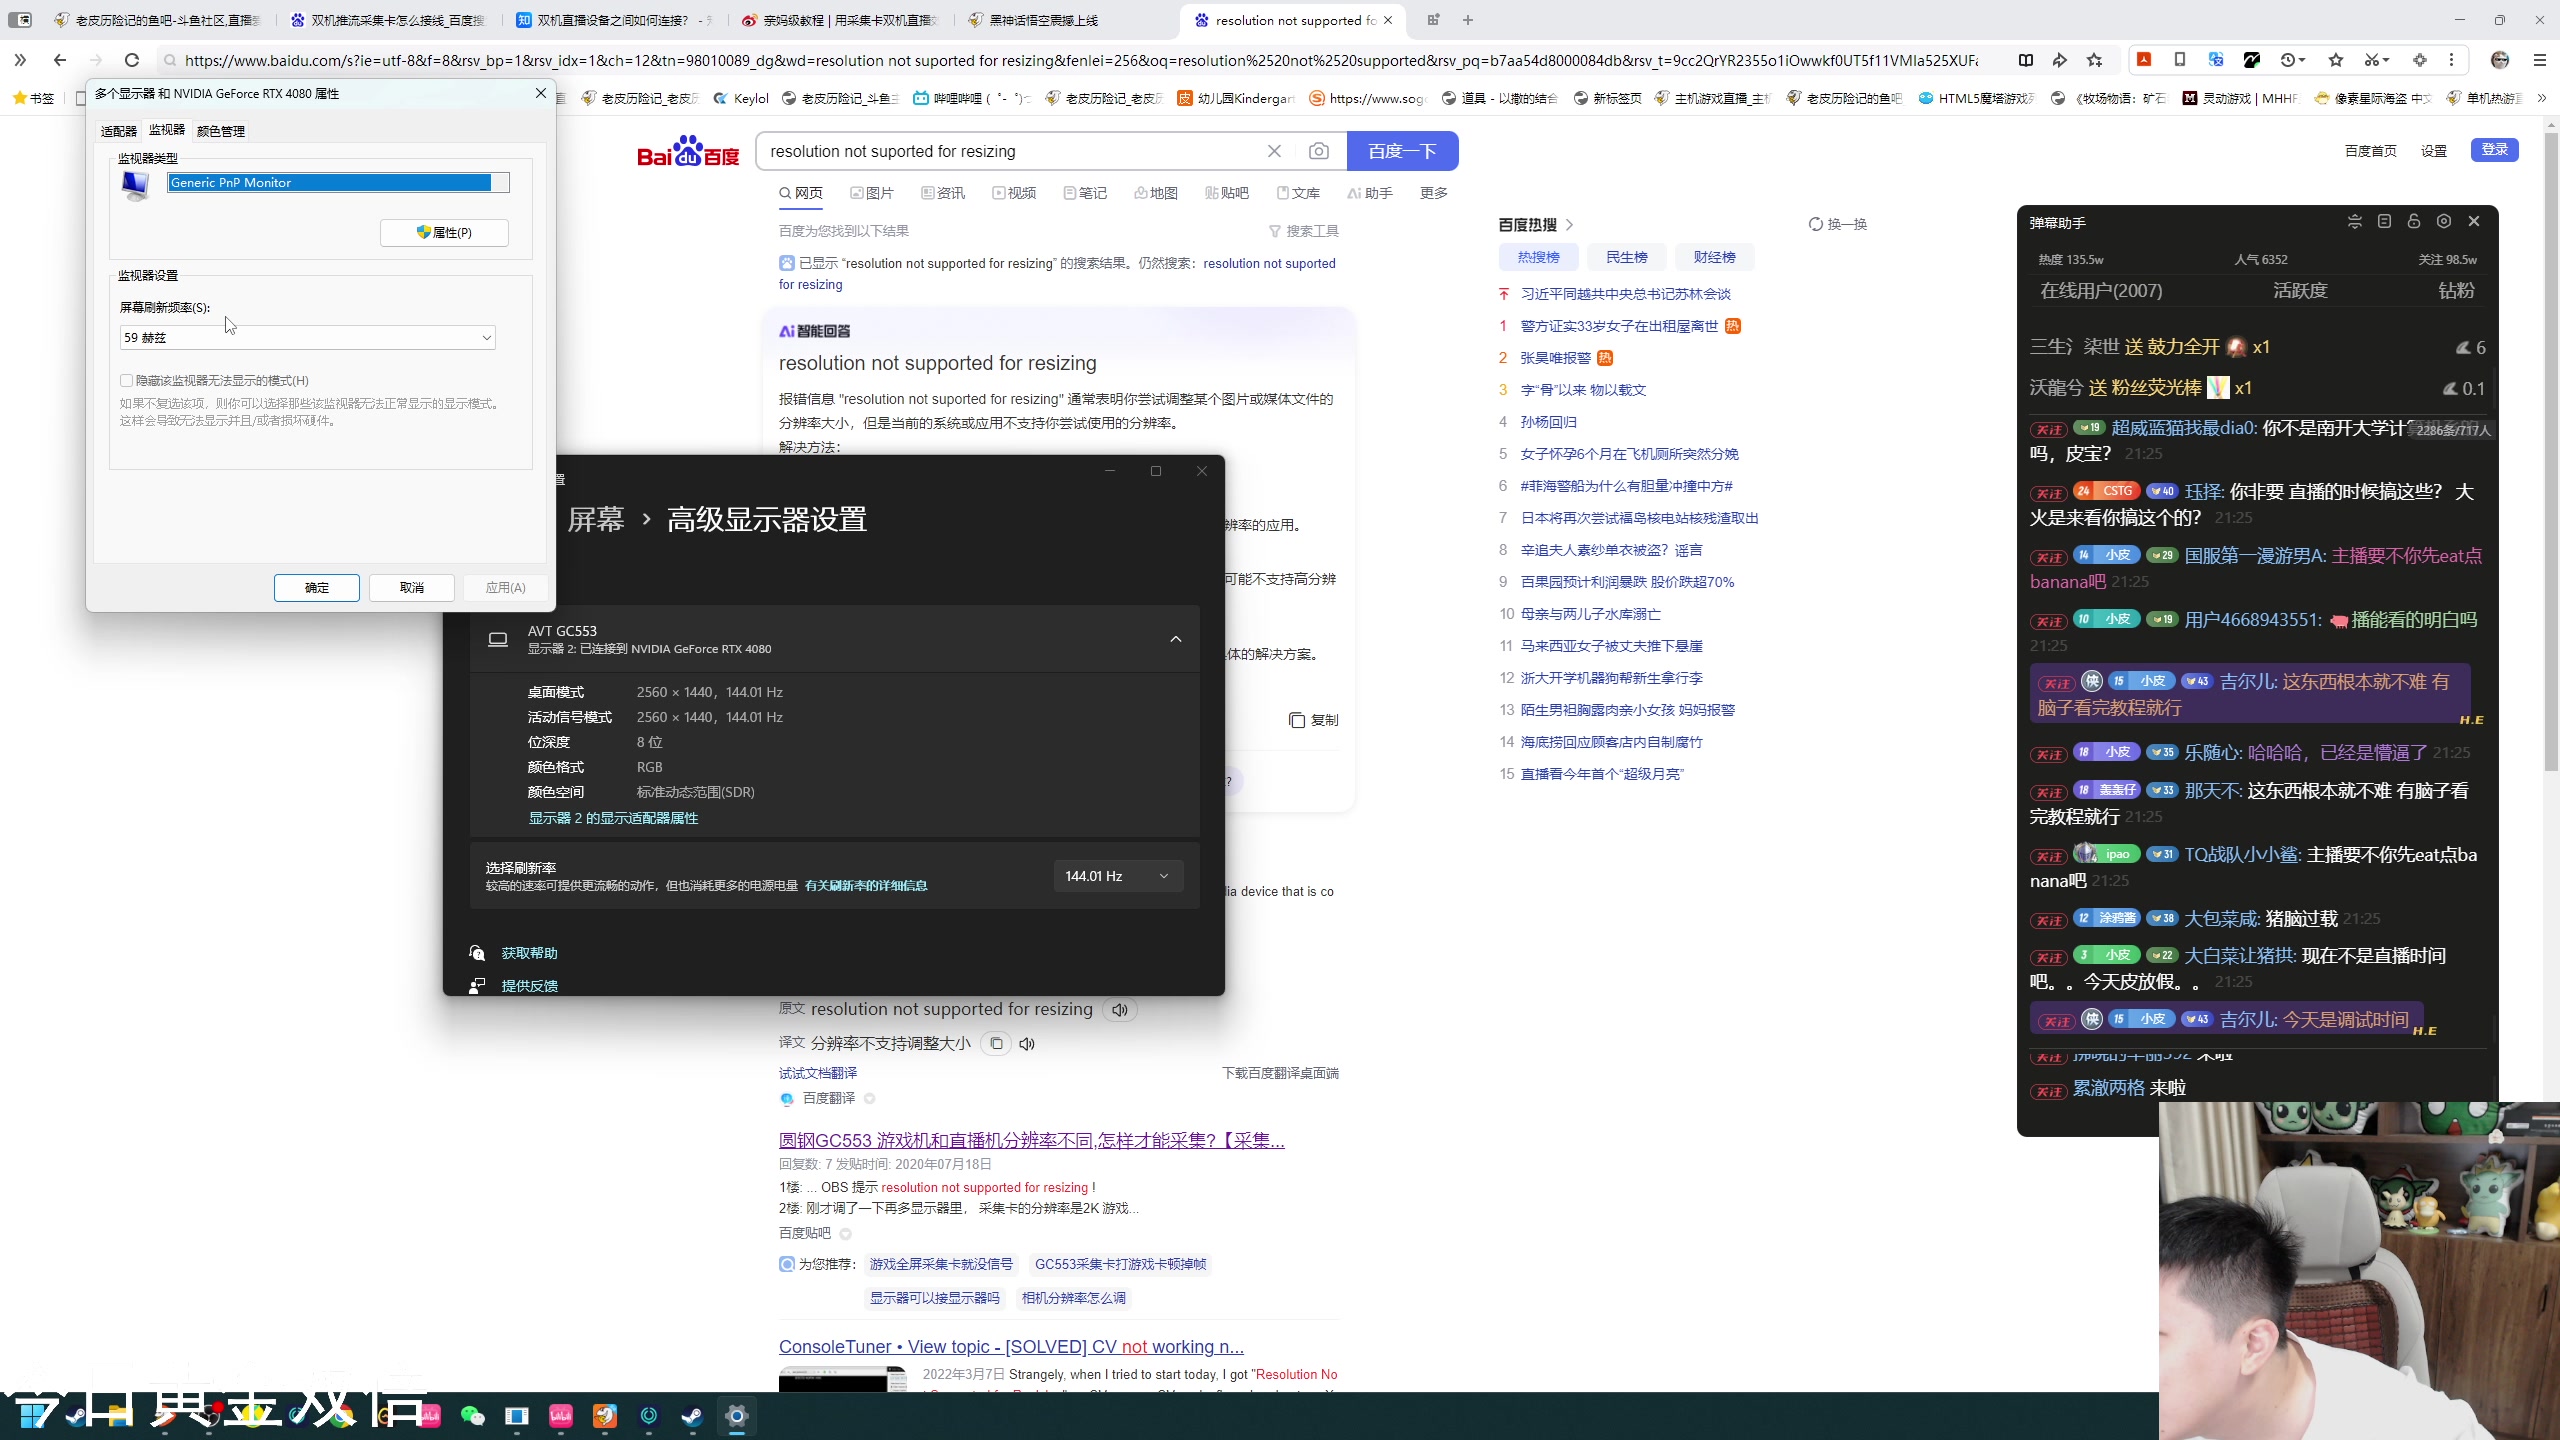Click the user profile avatar in browser toolbar
The width and height of the screenshot is (2560, 1440).
click(2500, 60)
